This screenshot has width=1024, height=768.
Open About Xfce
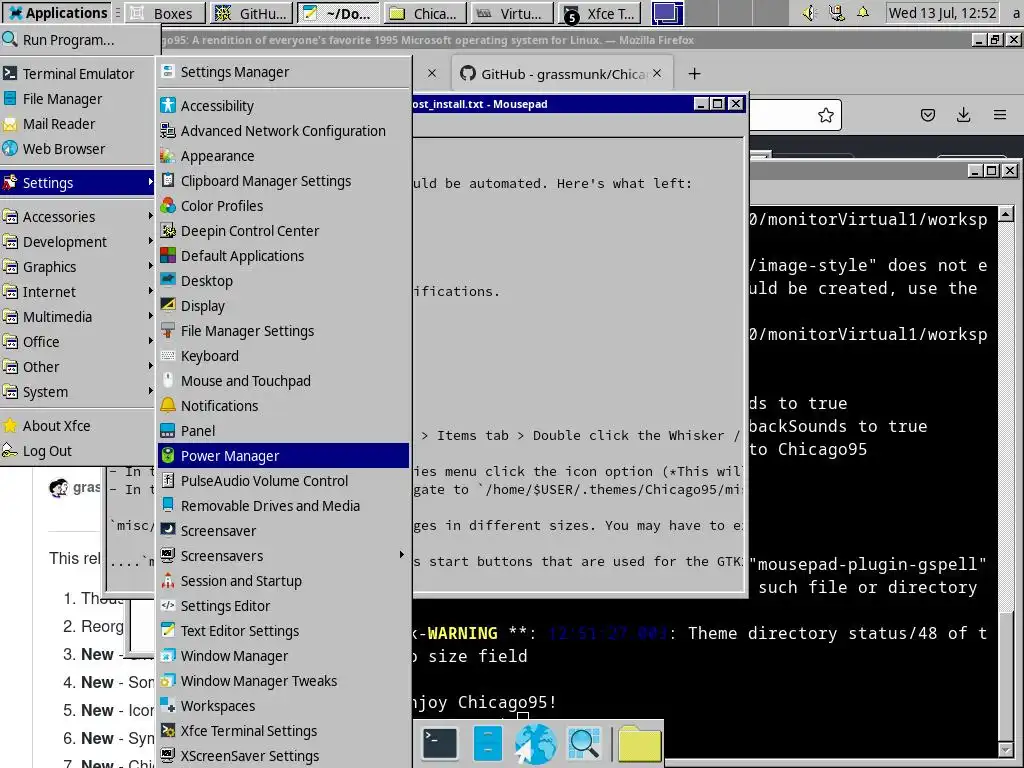[78, 426]
